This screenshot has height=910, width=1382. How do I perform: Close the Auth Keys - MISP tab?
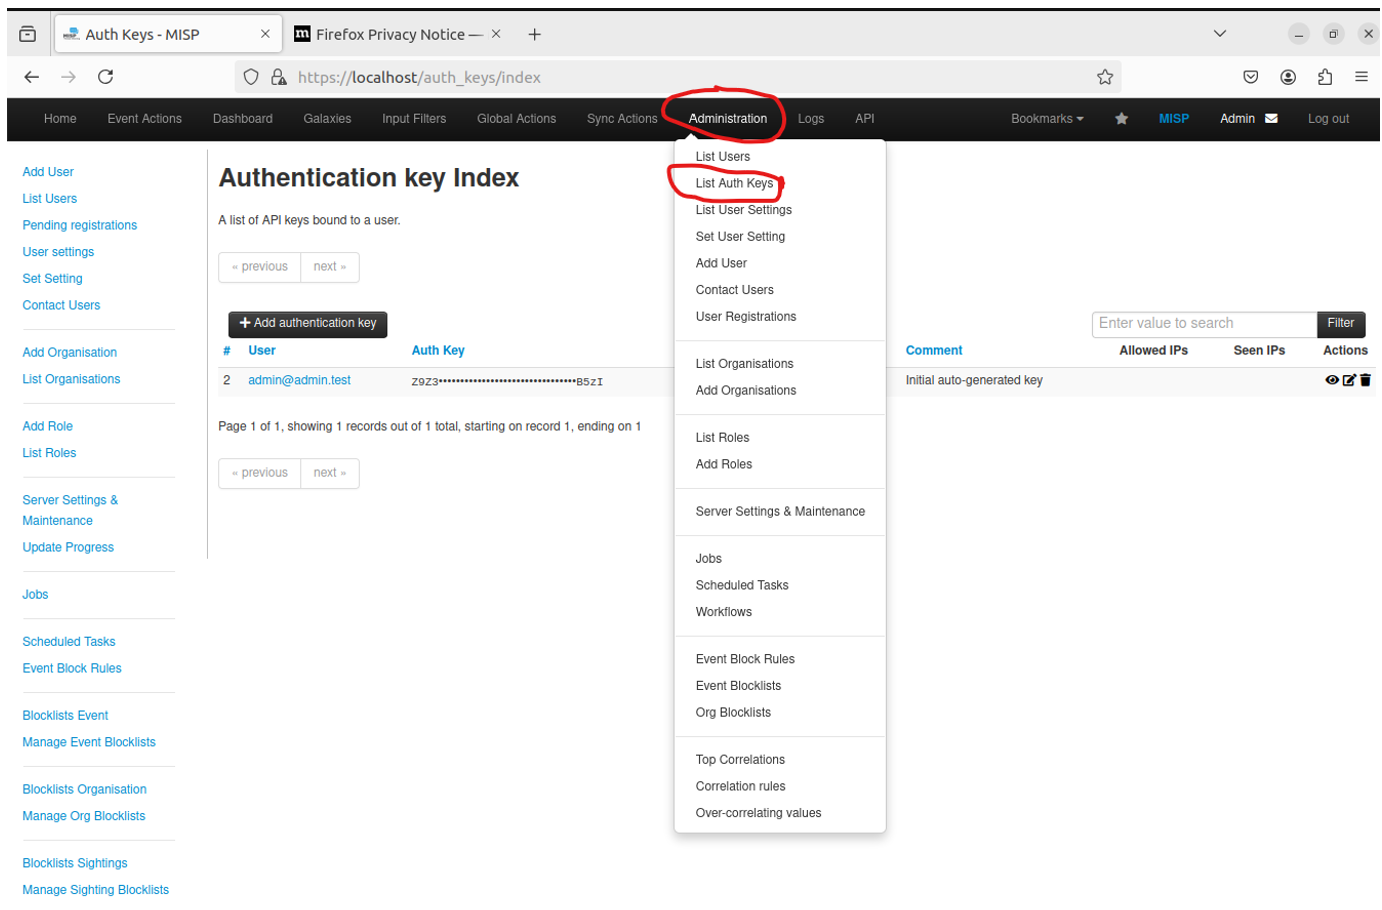(x=265, y=34)
